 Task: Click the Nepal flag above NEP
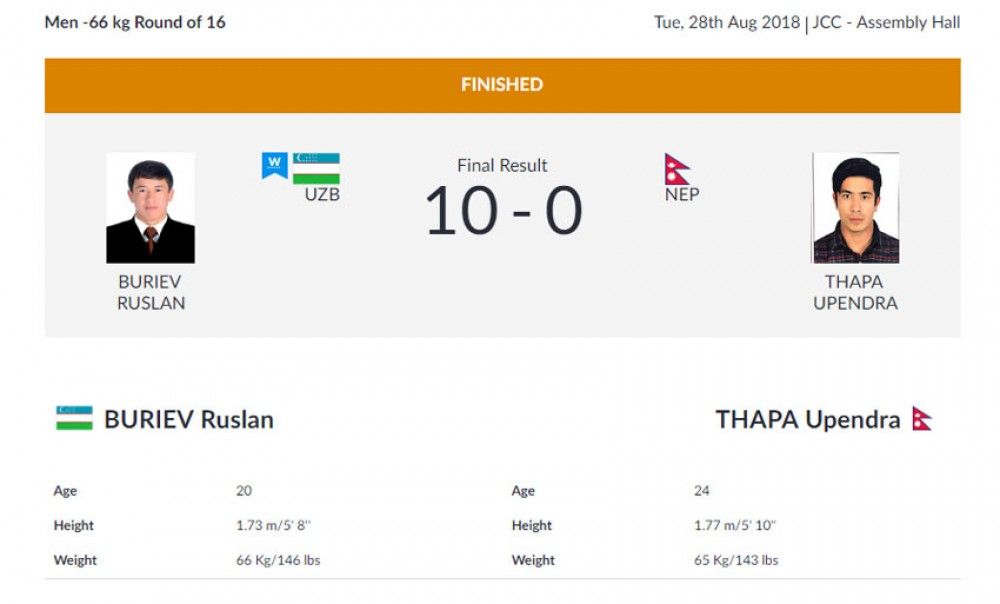tap(677, 169)
